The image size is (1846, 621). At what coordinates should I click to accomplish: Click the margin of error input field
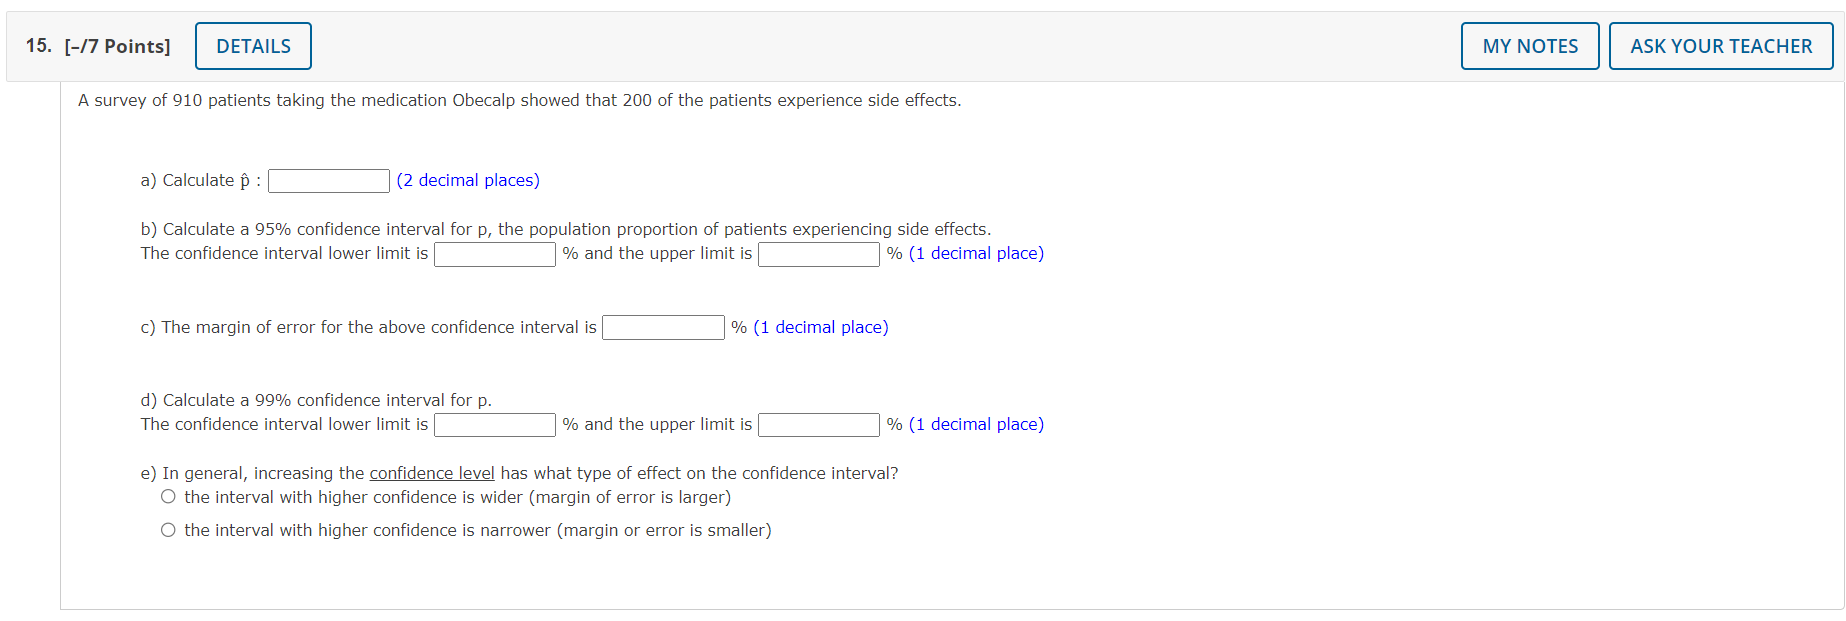point(662,327)
